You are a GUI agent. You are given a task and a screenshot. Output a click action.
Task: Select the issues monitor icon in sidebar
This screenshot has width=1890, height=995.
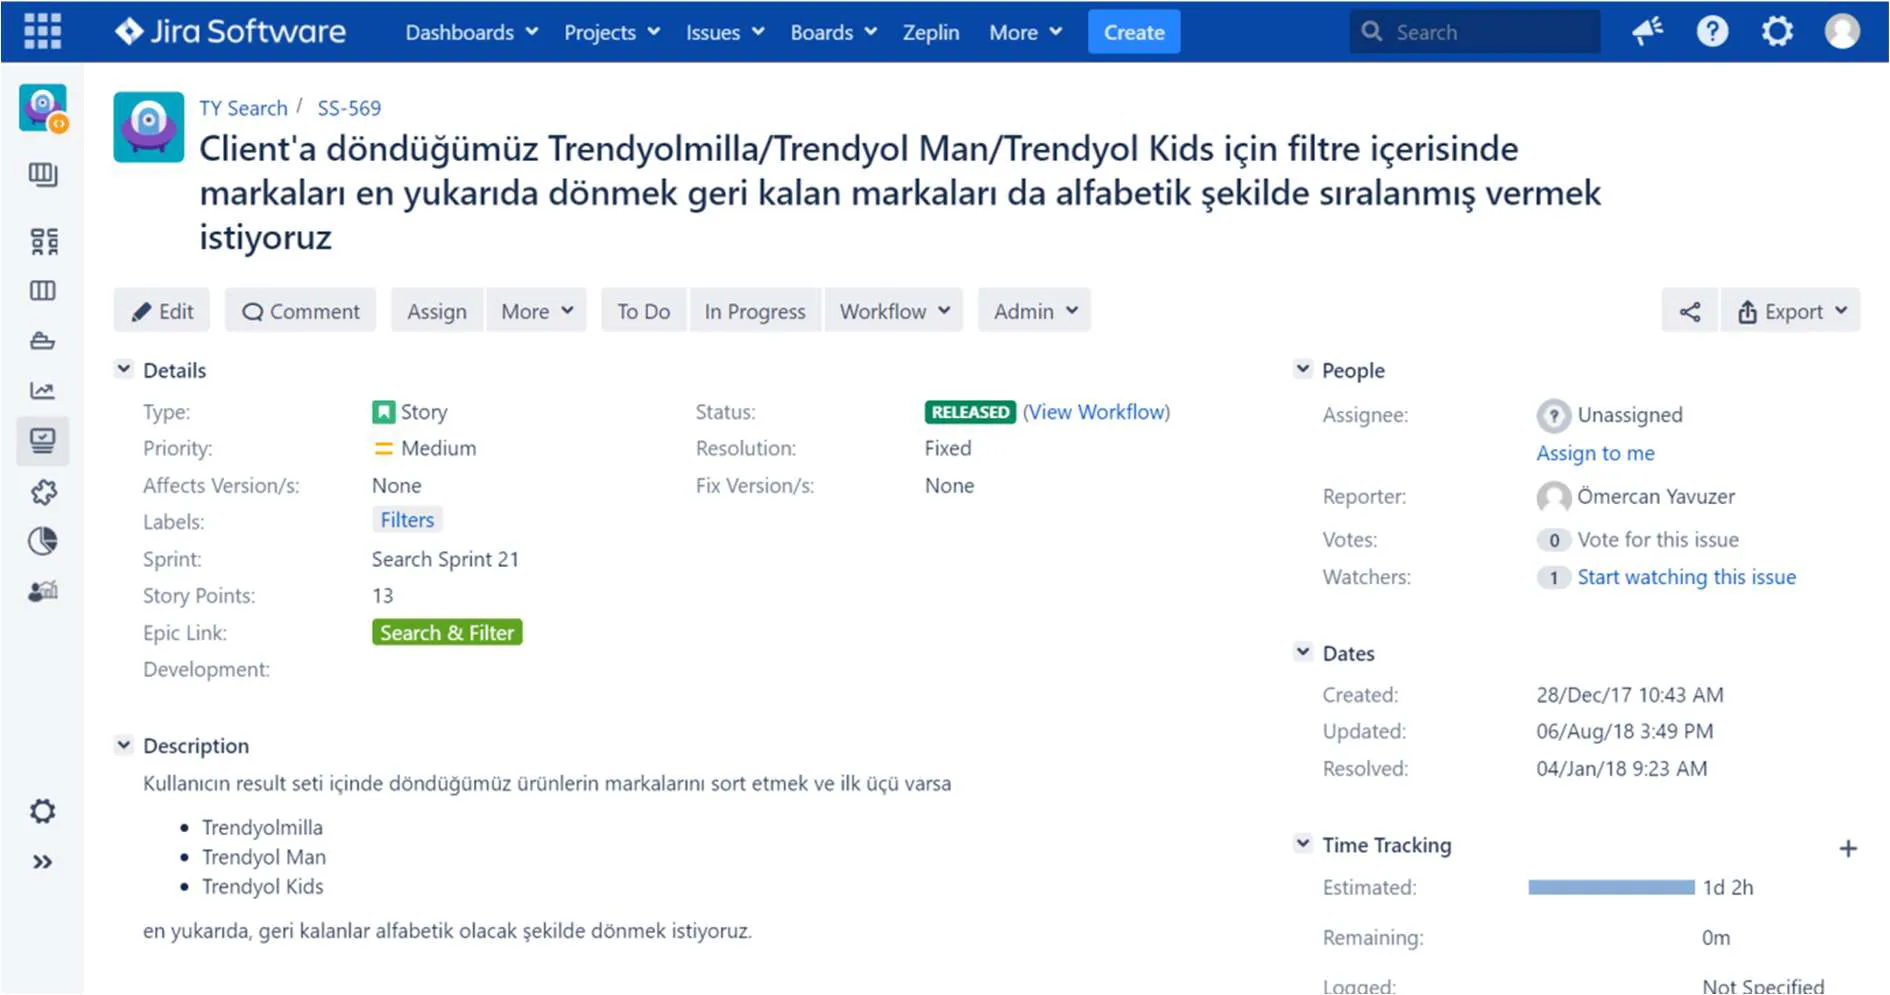(x=43, y=441)
